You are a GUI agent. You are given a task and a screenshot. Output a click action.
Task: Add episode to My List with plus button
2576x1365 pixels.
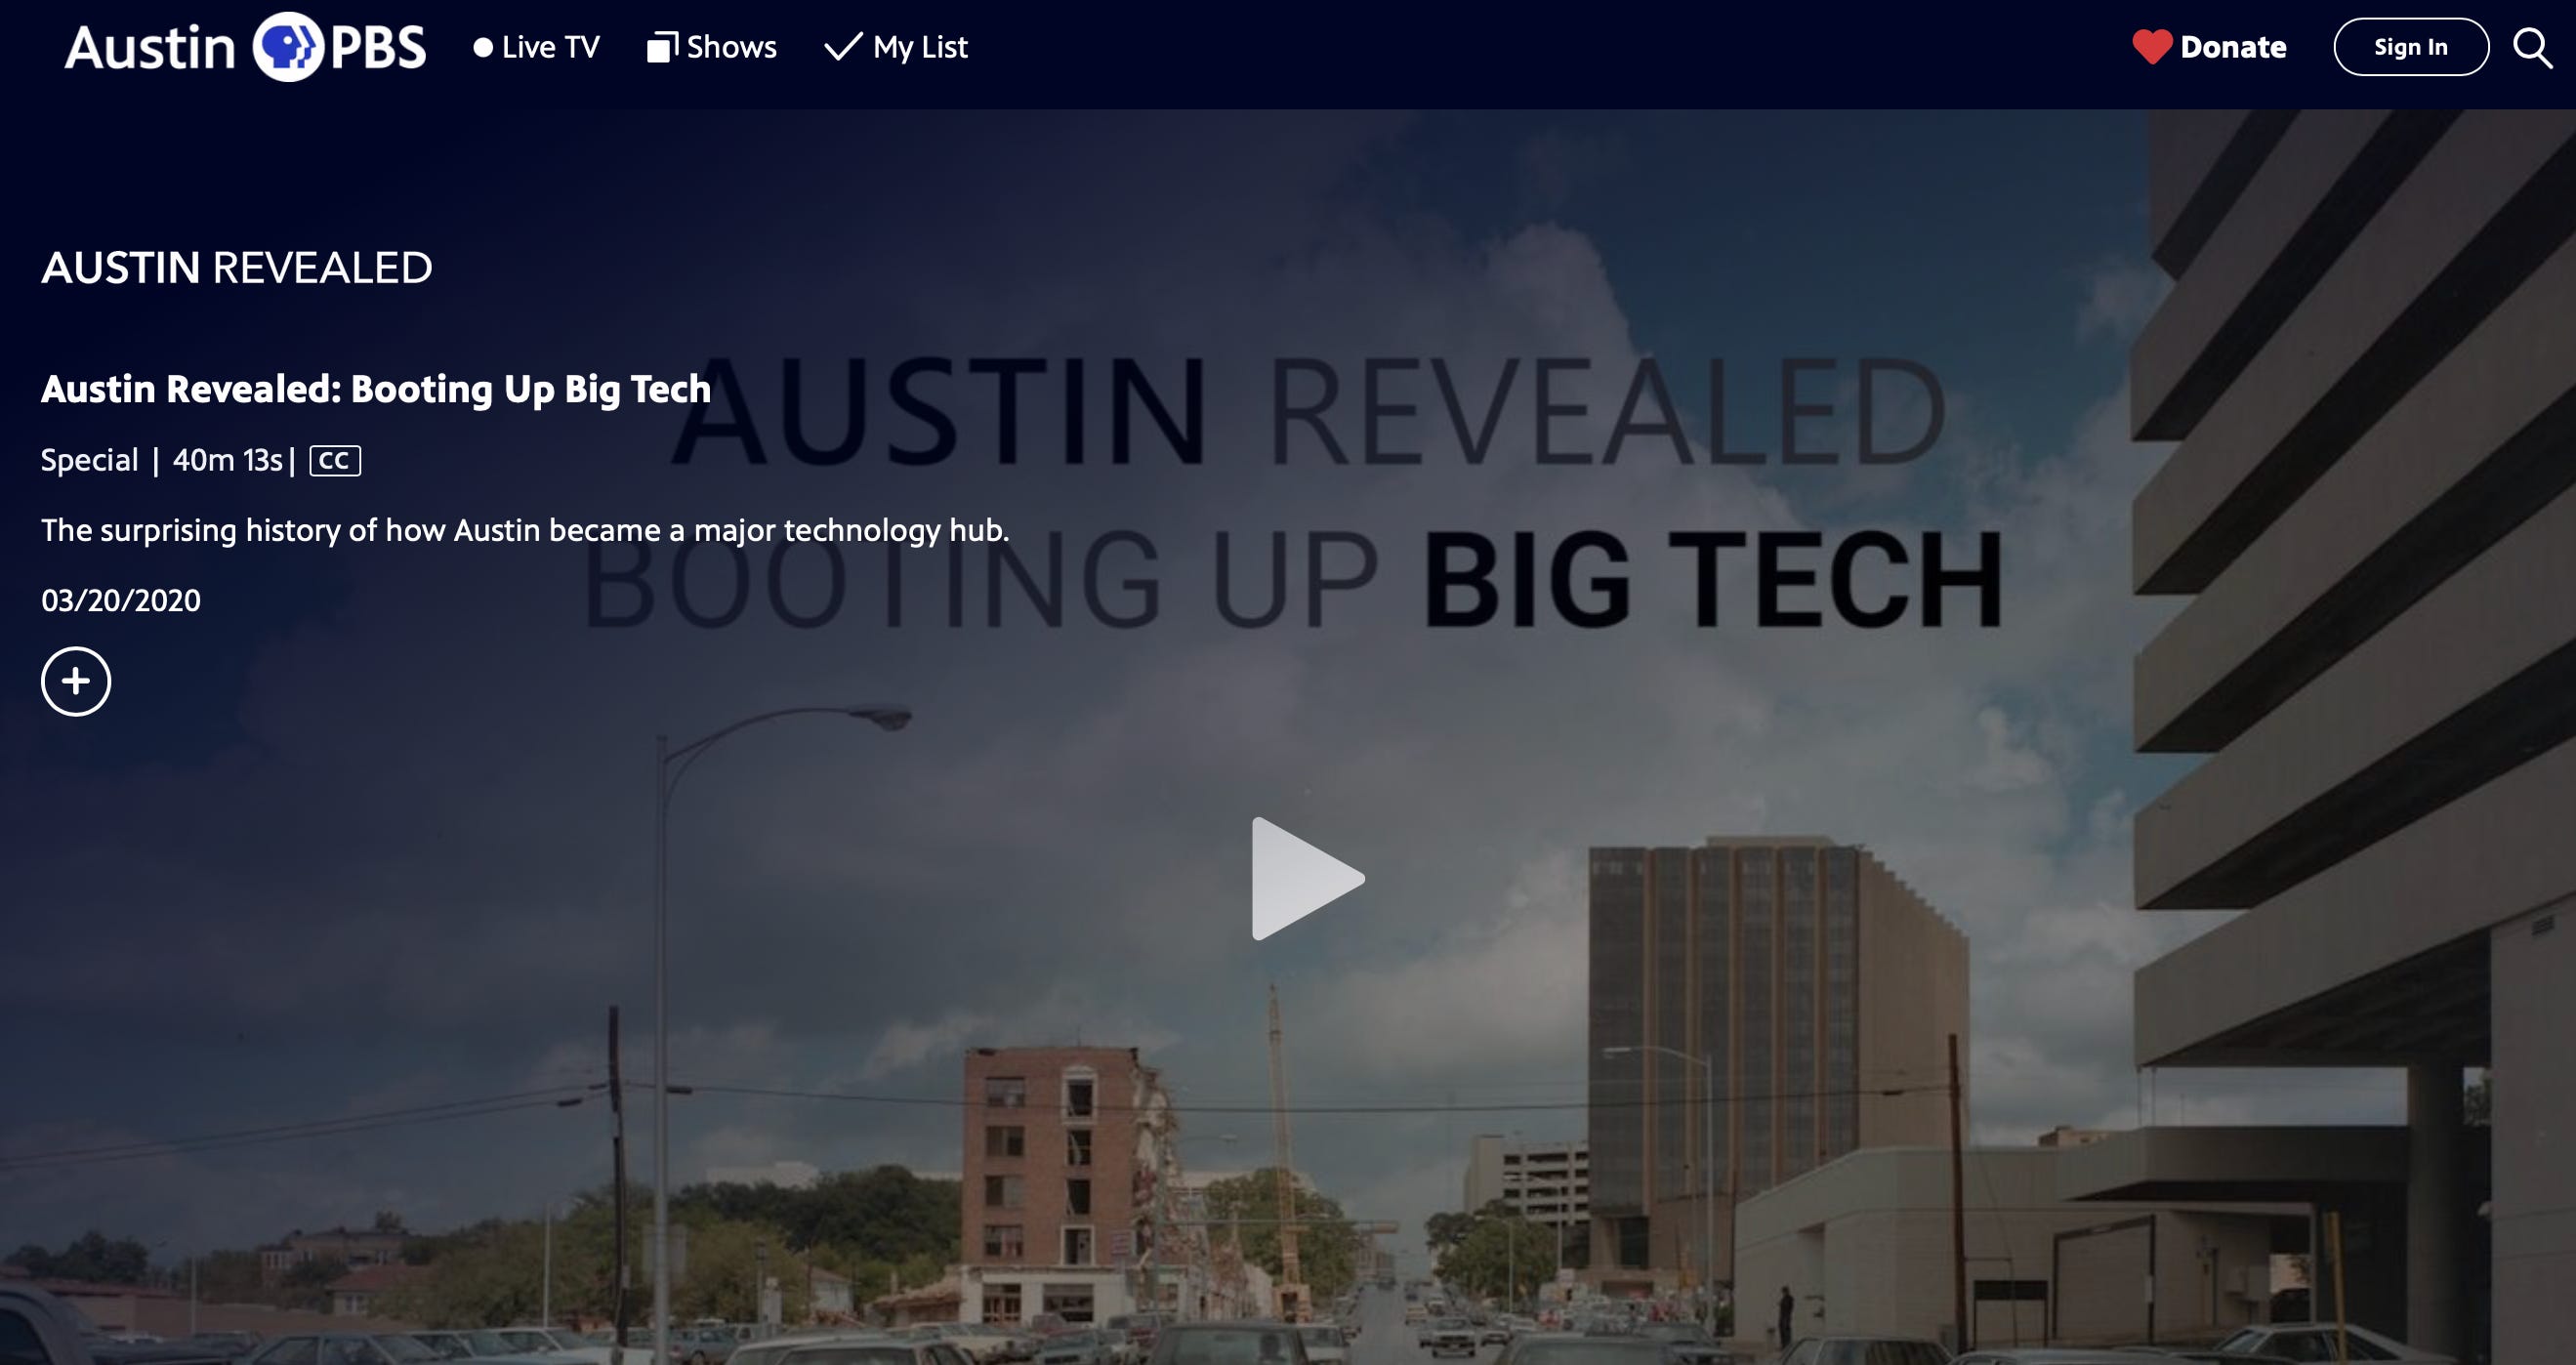[76, 682]
